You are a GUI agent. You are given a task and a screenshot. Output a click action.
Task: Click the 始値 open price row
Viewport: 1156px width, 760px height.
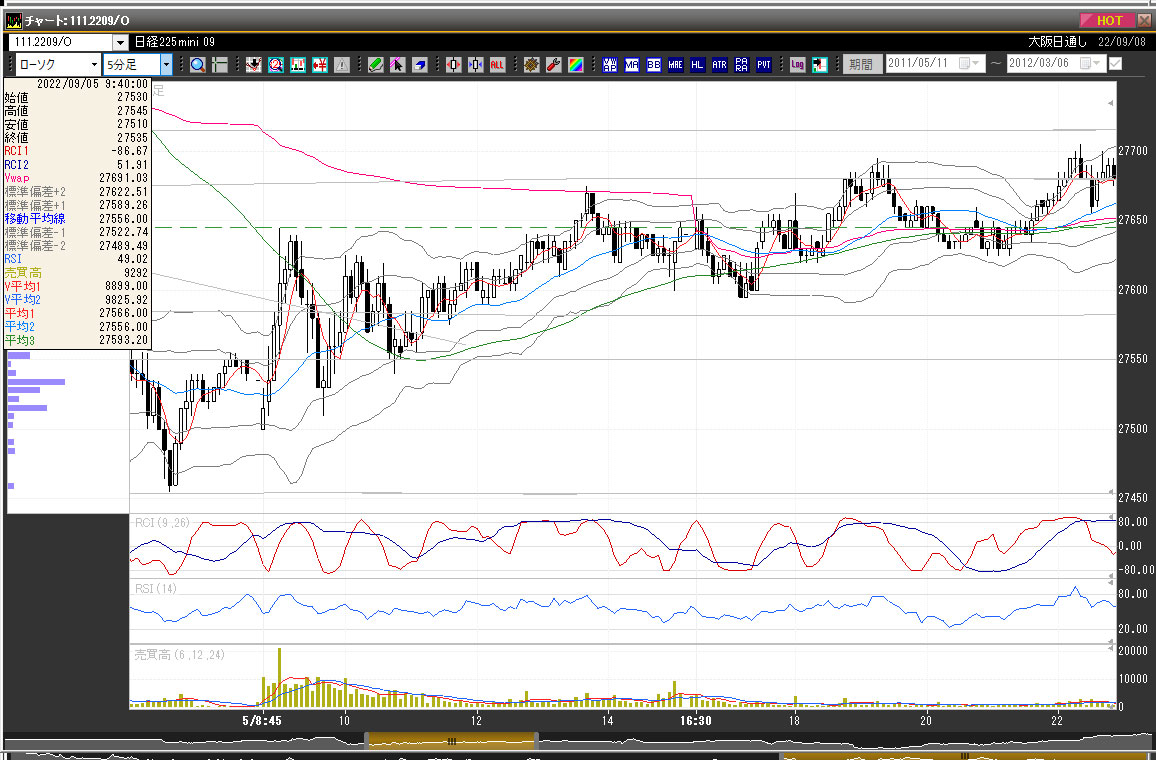point(77,97)
